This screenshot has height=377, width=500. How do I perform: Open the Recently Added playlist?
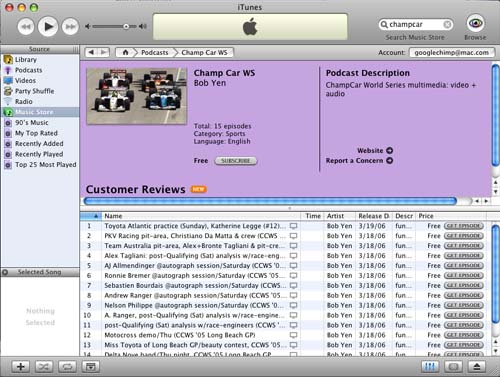[40, 144]
